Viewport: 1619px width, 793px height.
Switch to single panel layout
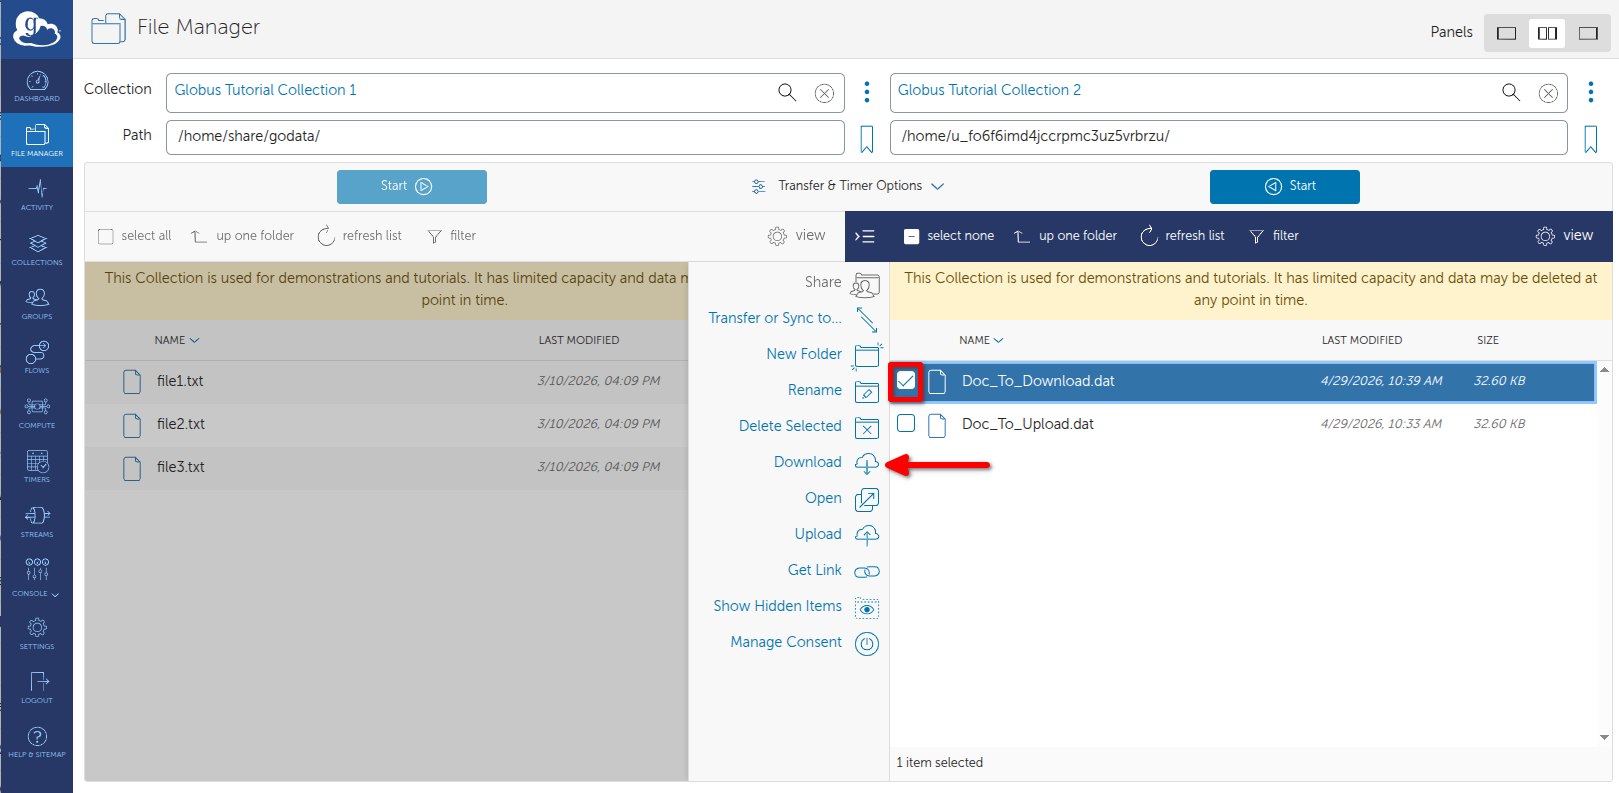1506,33
